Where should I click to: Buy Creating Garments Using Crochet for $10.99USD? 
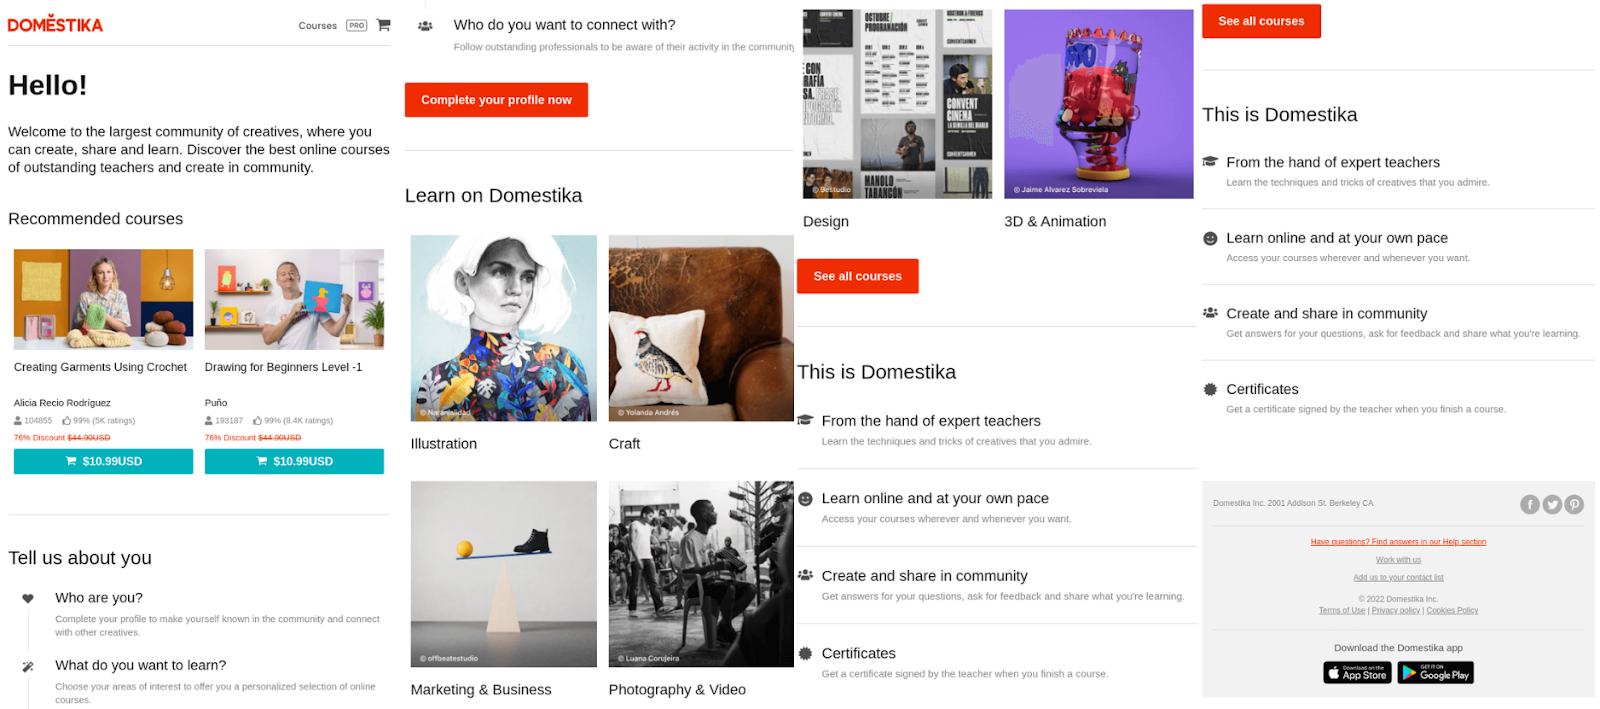pyautogui.click(x=103, y=461)
